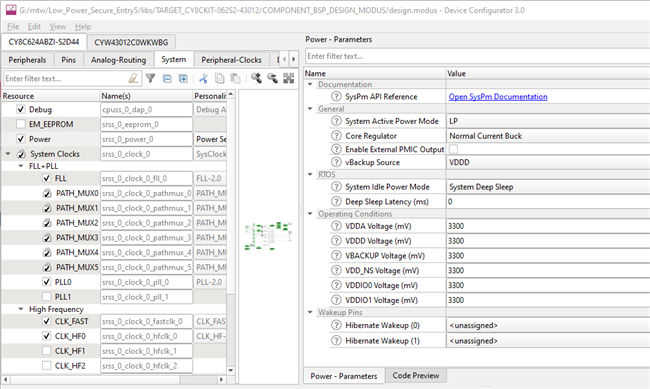The height and width of the screenshot is (389, 650).
Task: Collapse all resources tree icon
Action: tap(167, 78)
